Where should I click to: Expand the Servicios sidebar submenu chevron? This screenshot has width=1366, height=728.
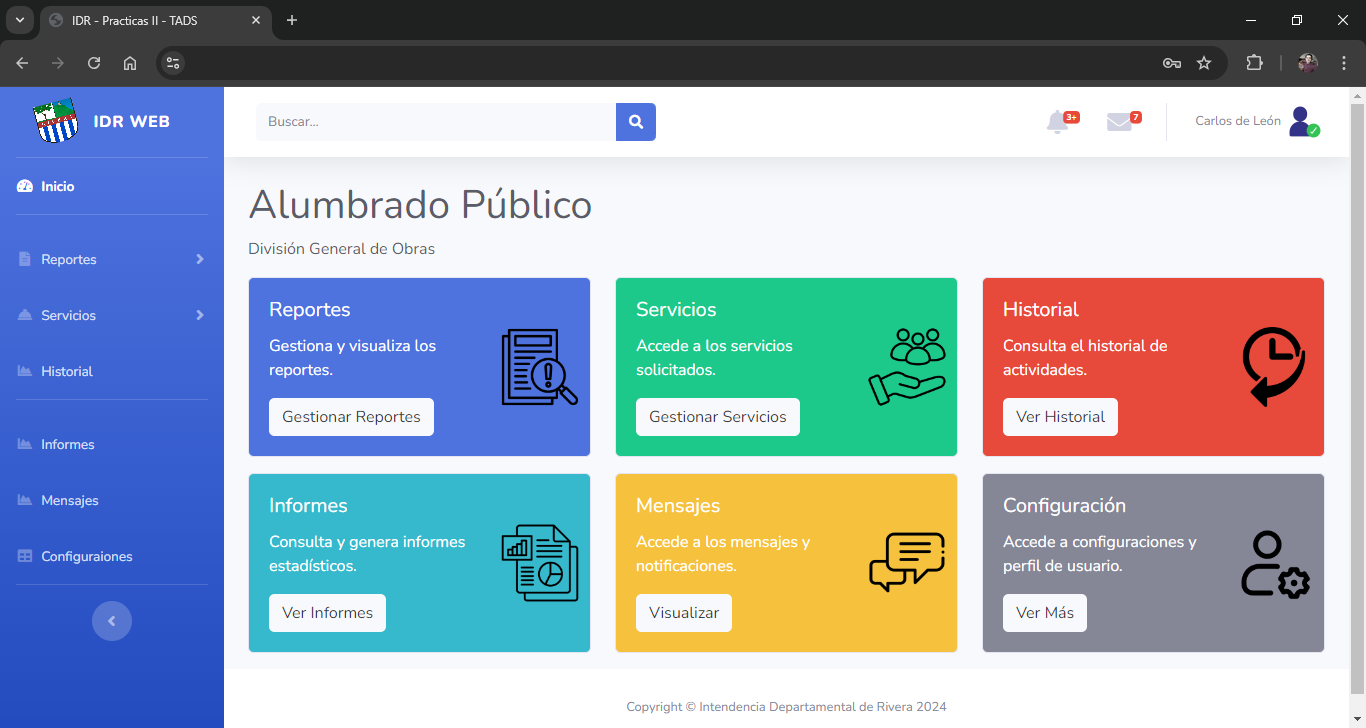tap(200, 315)
